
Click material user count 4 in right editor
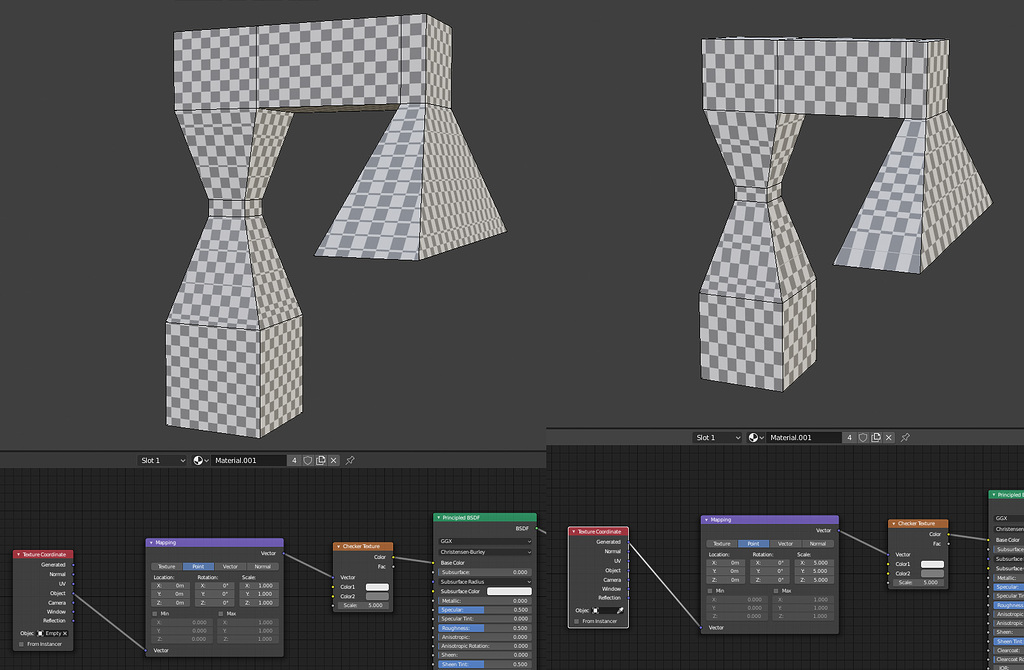tap(849, 438)
